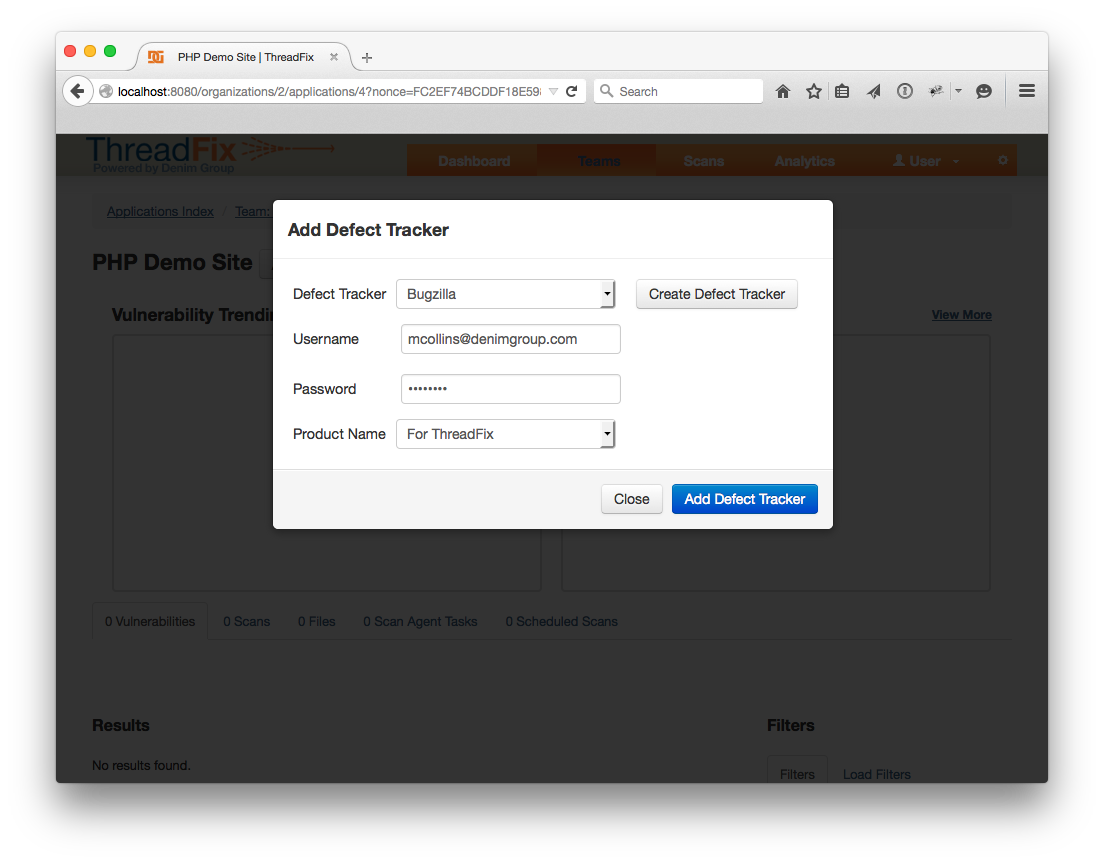
Task: Bookmark this page with the star icon
Action: (x=813, y=92)
